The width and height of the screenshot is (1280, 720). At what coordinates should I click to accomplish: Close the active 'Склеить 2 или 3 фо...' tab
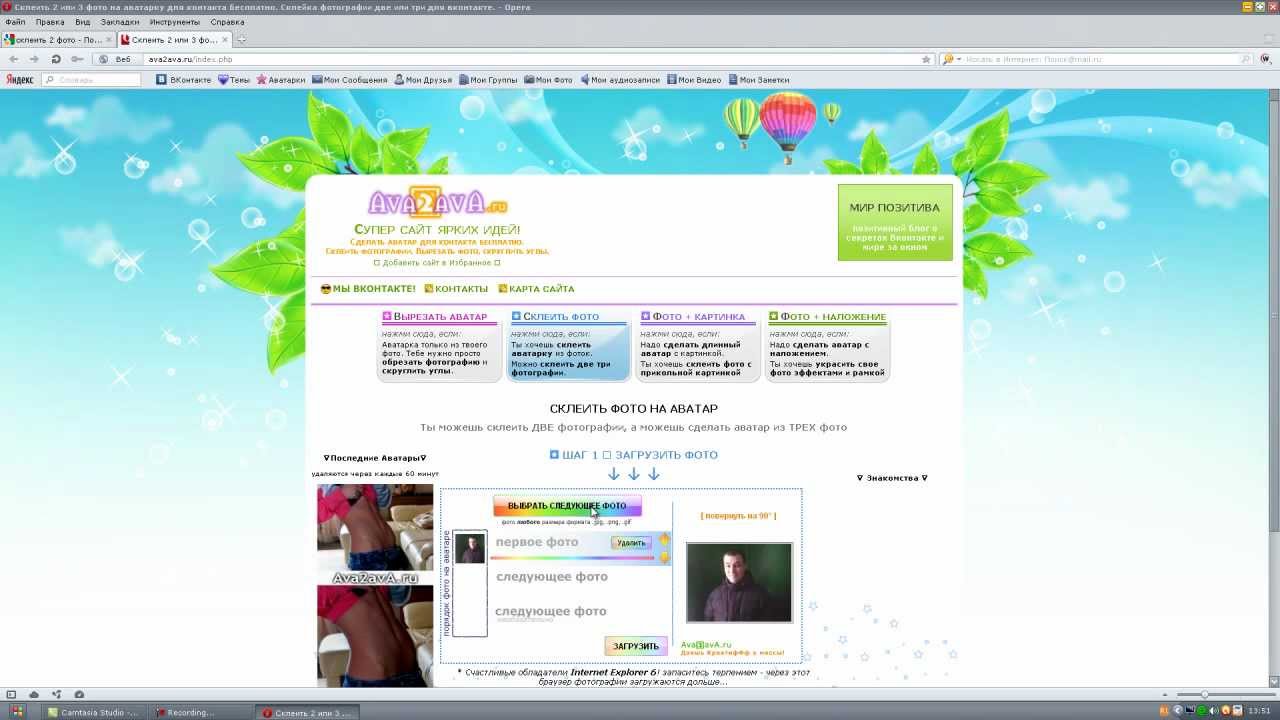tap(225, 40)
